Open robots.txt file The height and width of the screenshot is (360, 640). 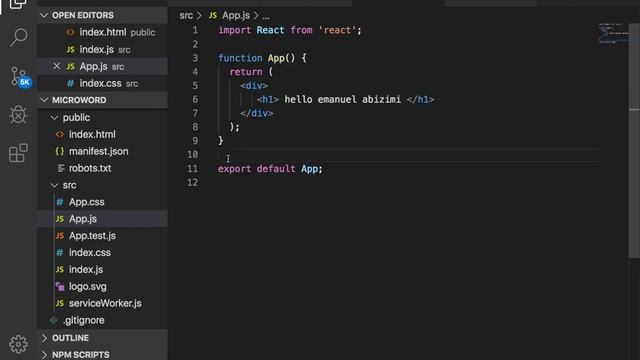pyautogui.click(x=102, y=168)
